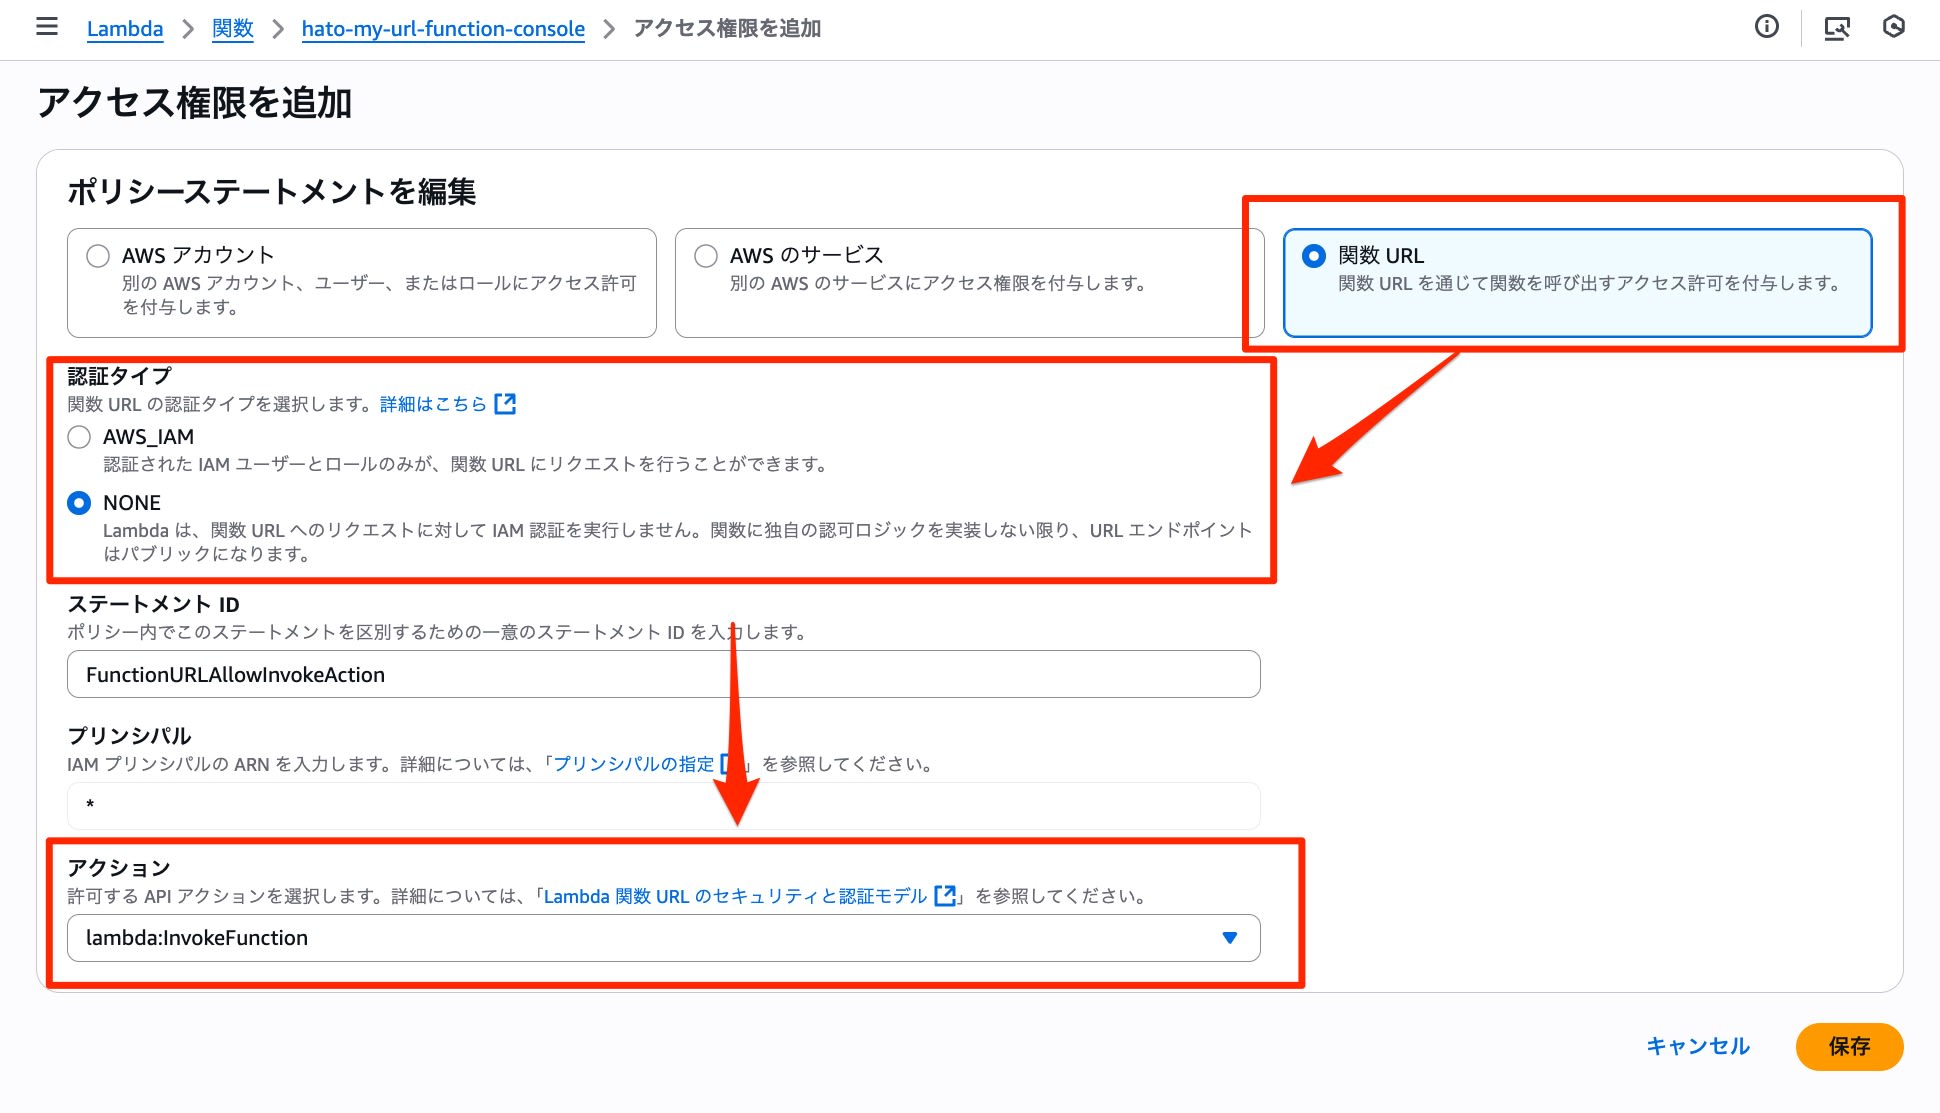Open the navigation sidebar with the hamburger icon
This screenshot has width=1940, height=1113.
pos(46,27)
